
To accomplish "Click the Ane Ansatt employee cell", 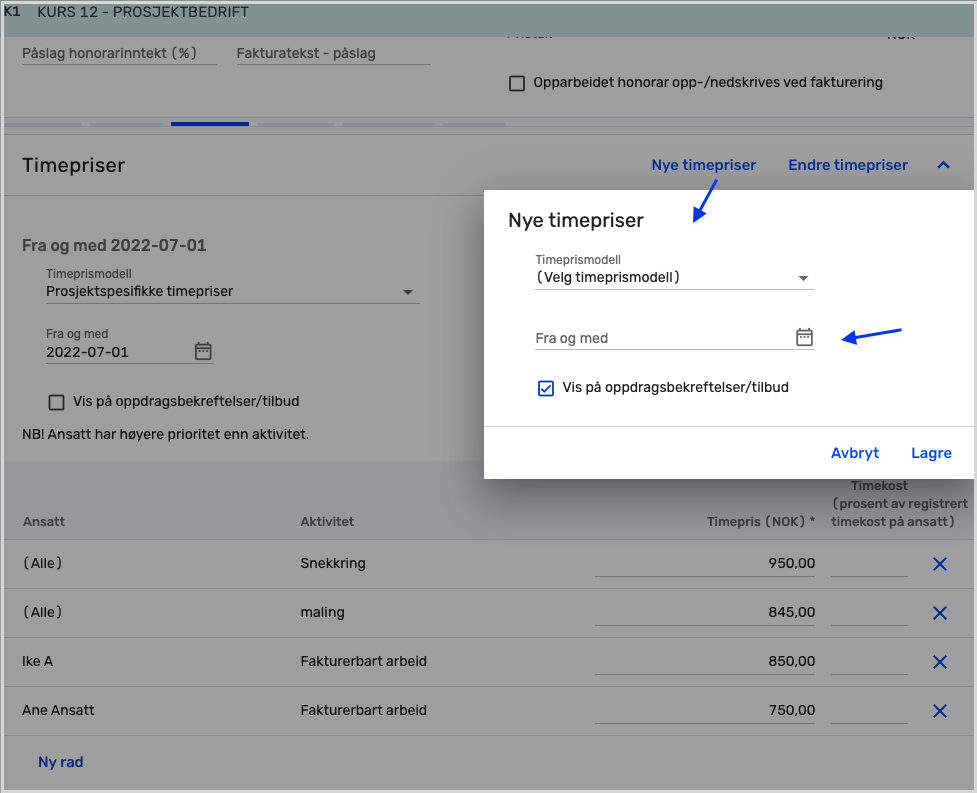I will point(58,710).
